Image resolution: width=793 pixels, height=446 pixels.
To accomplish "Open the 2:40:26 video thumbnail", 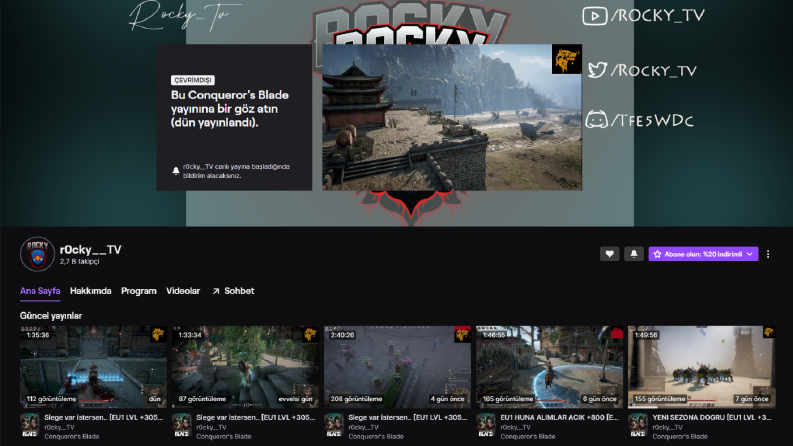I will [398, 367].
